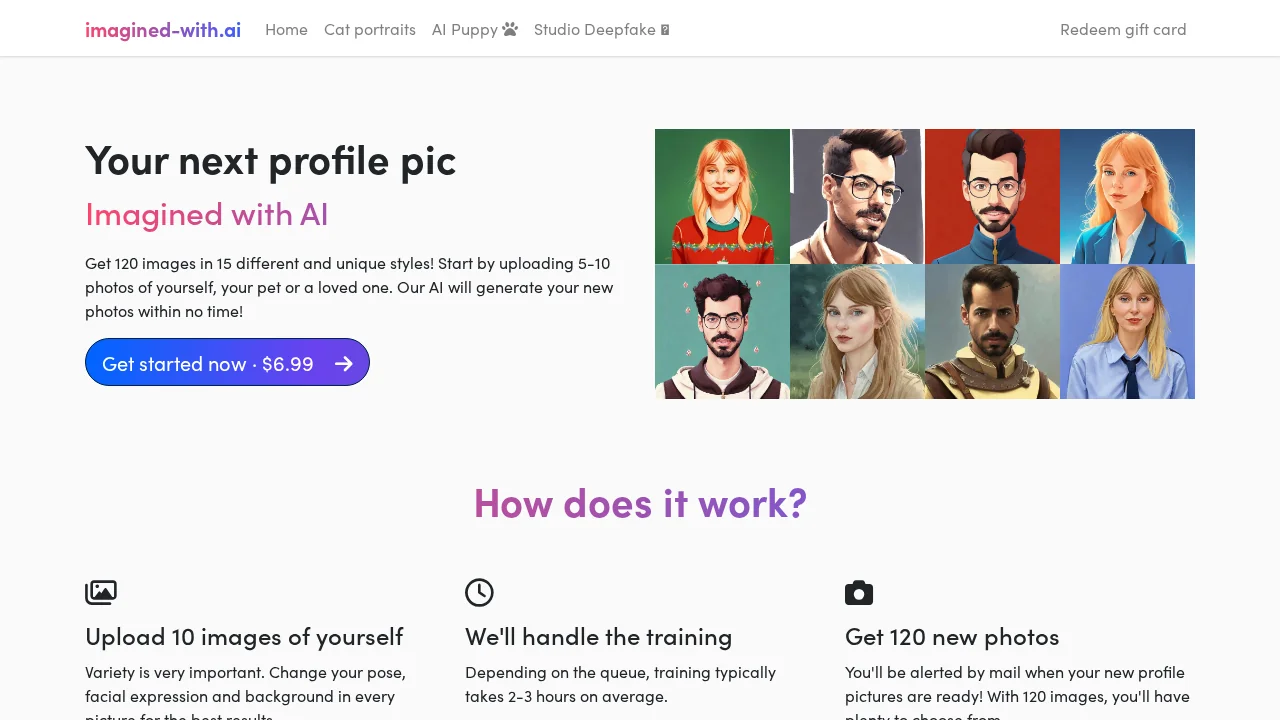
Task: Open the imagined-with.ai logo link
Action: tap(163, 29)
